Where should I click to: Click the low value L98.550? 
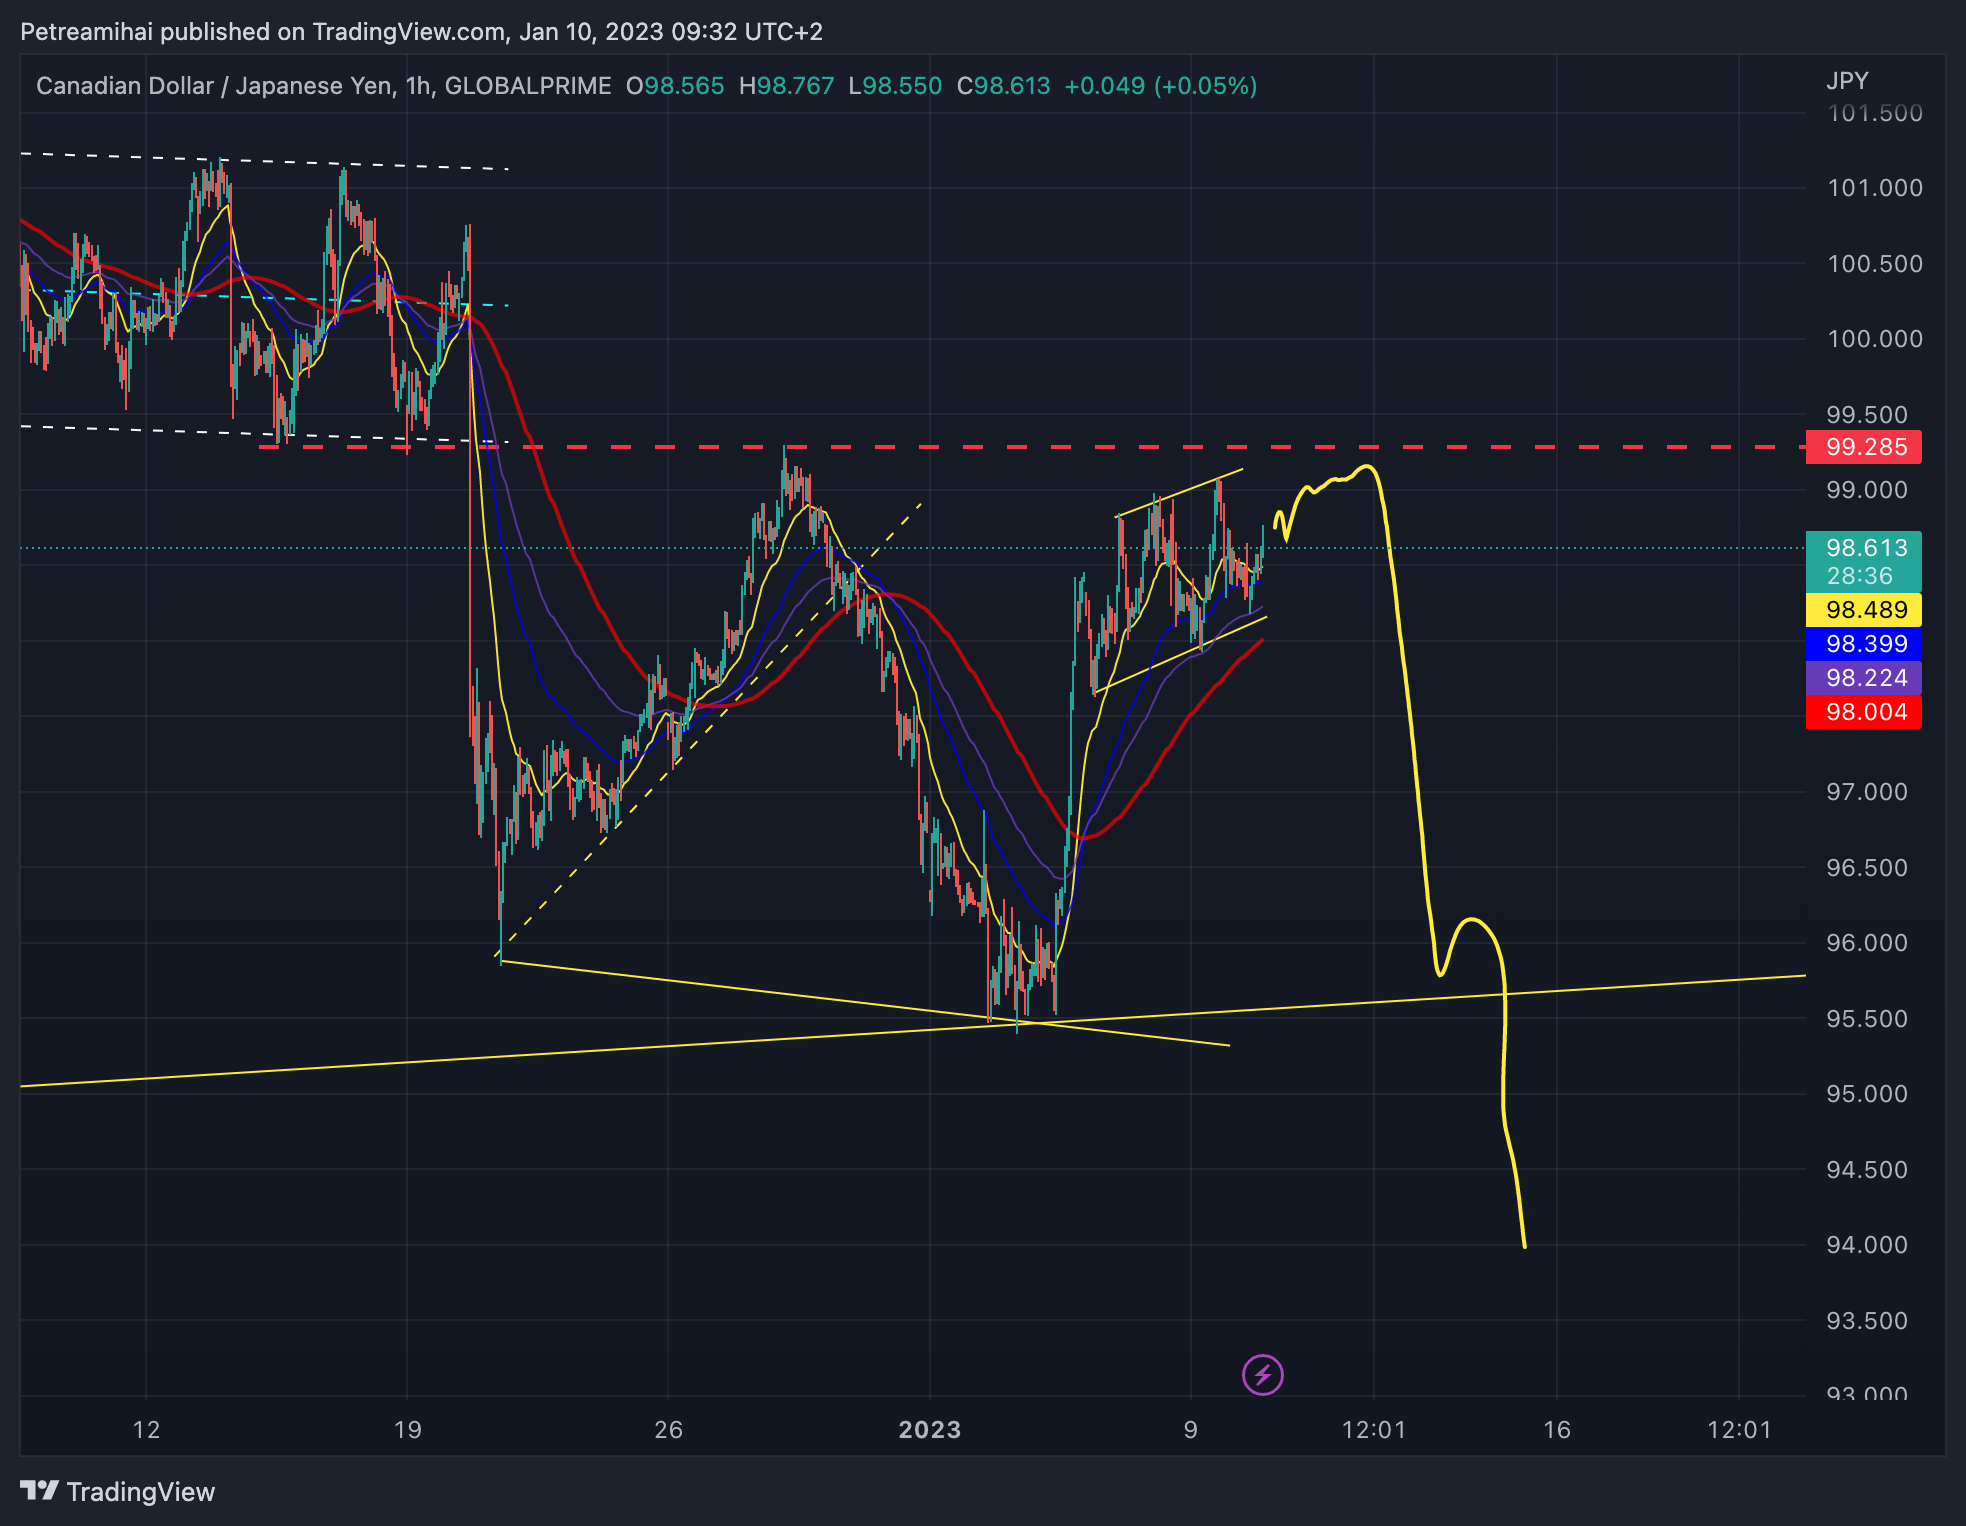point(895,86)
